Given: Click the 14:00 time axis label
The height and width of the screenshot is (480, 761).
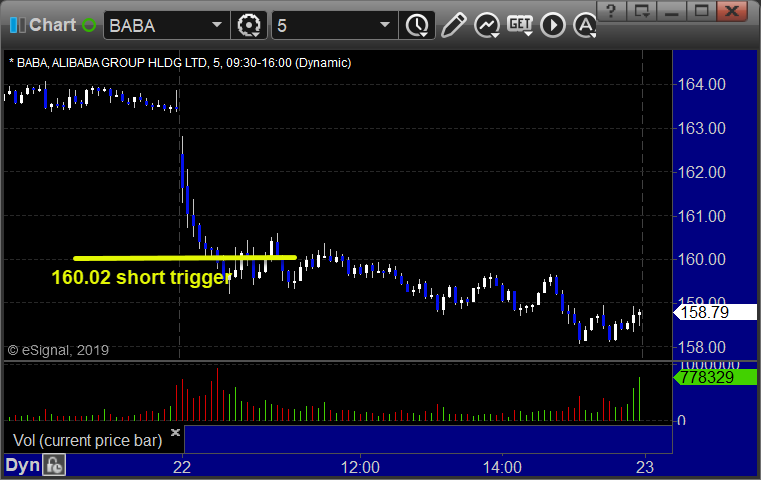Looking at the screenshot, I should [502, 467].
